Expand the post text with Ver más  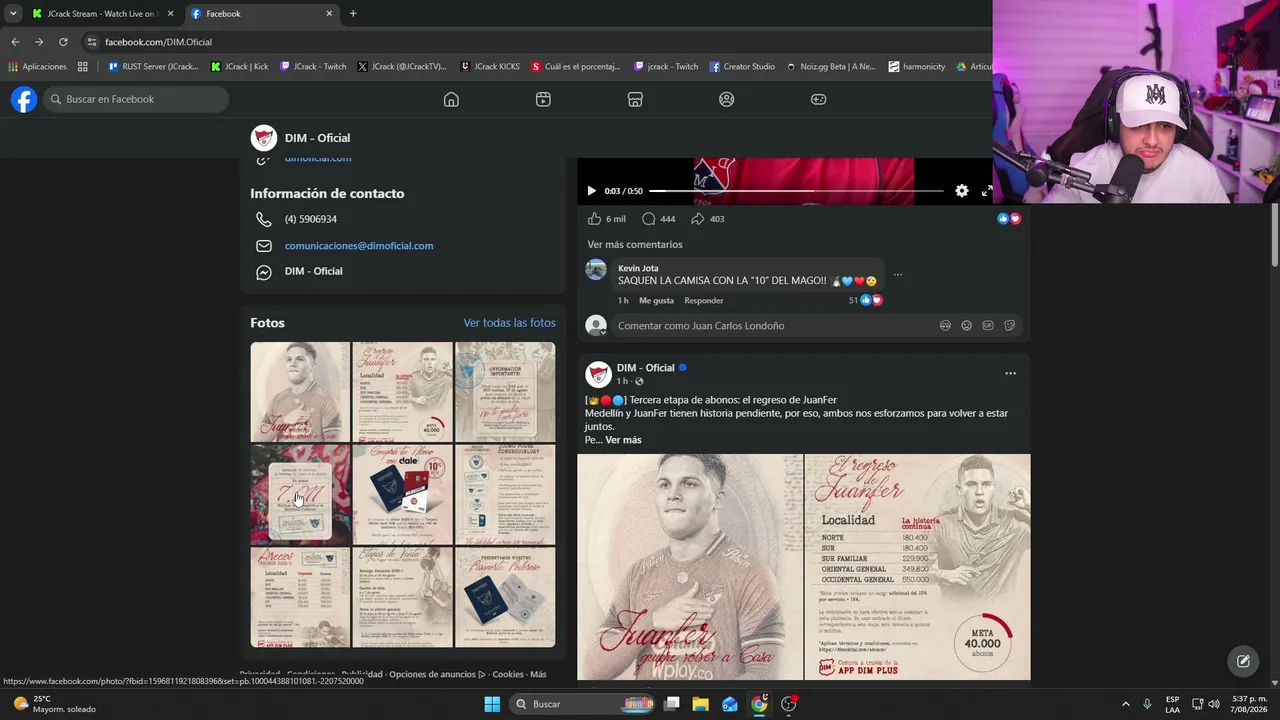coord(623,440)
